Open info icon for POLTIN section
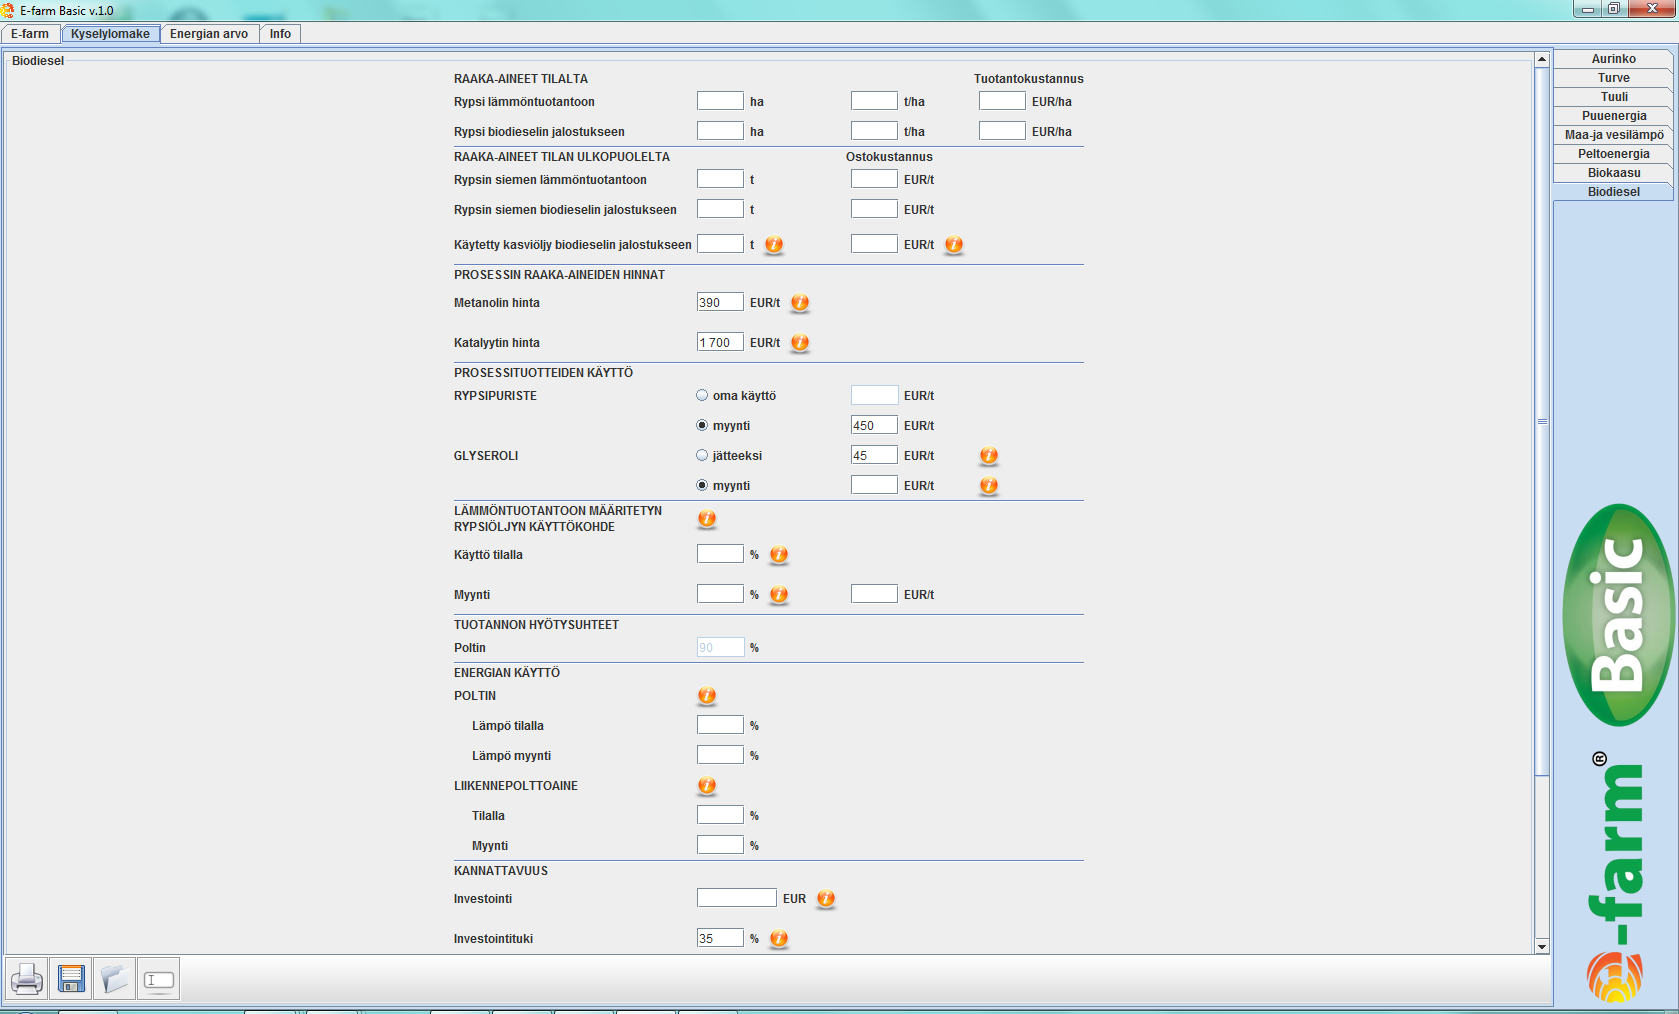The width and height of the screenshot is (1679, 1014). [x=707, y=696]
